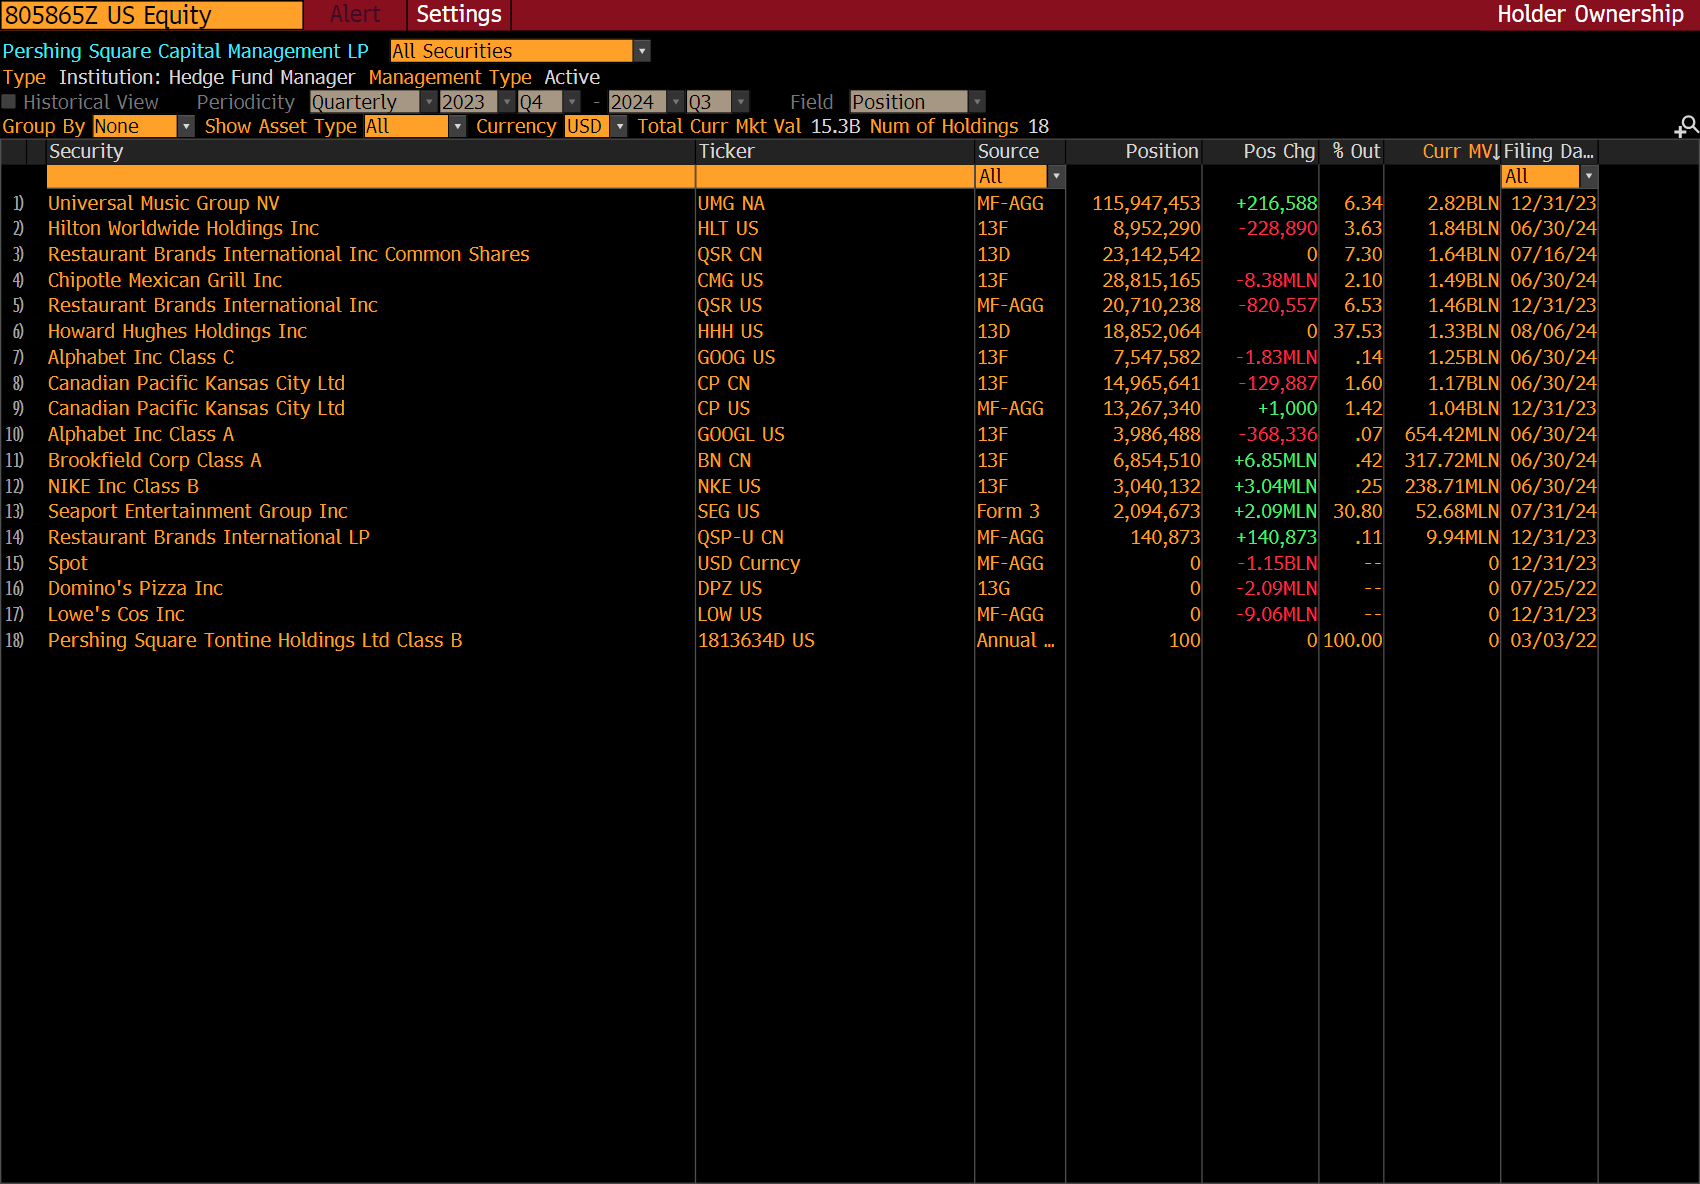Click the QSR CN ticker cell

[730, 254]
